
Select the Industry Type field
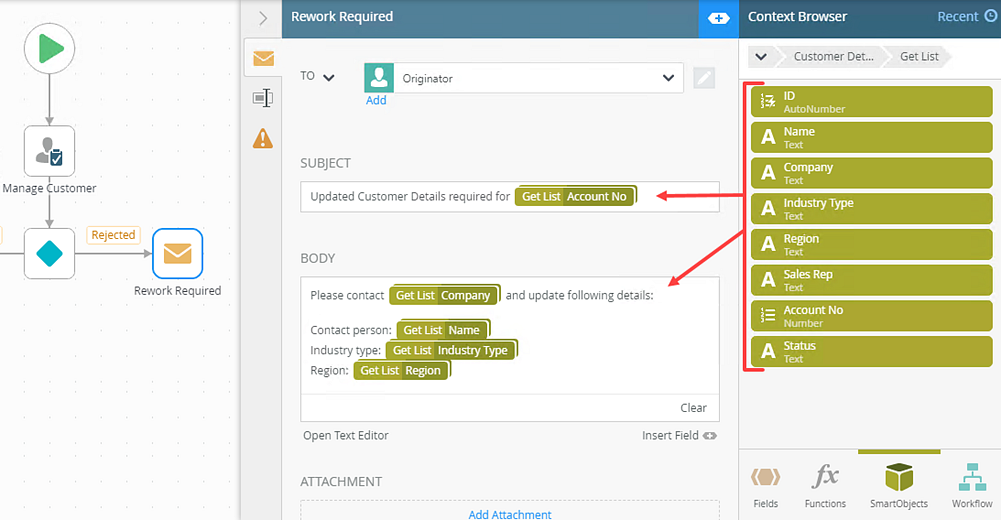[x=871, y=209]
